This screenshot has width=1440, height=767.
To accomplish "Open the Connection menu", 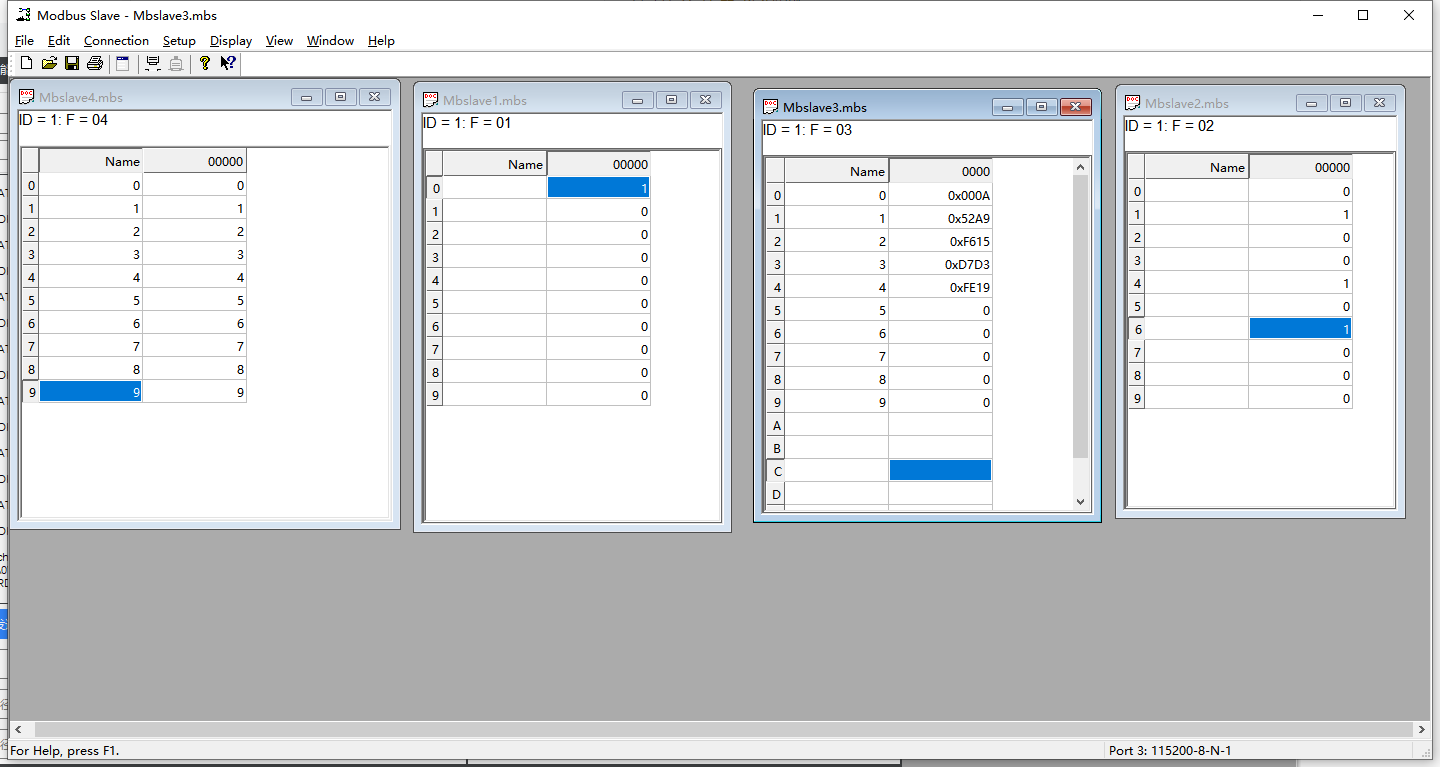I will (x=116, y=41).
